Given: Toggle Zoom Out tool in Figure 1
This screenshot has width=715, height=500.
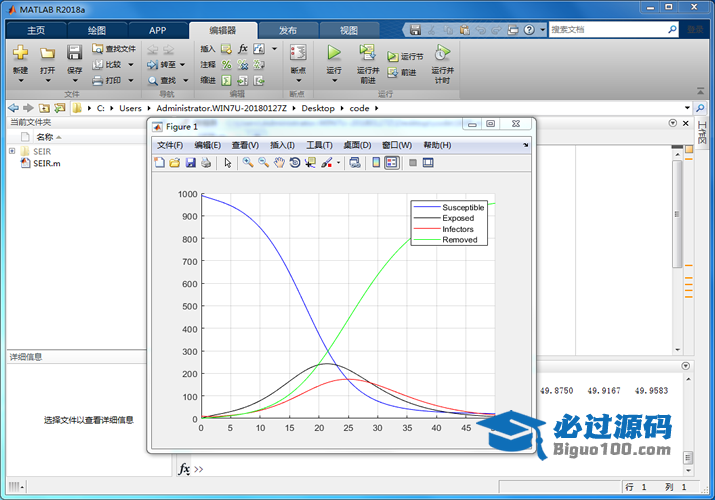Looking at the screenshot, I should click(x=264, y=163).
